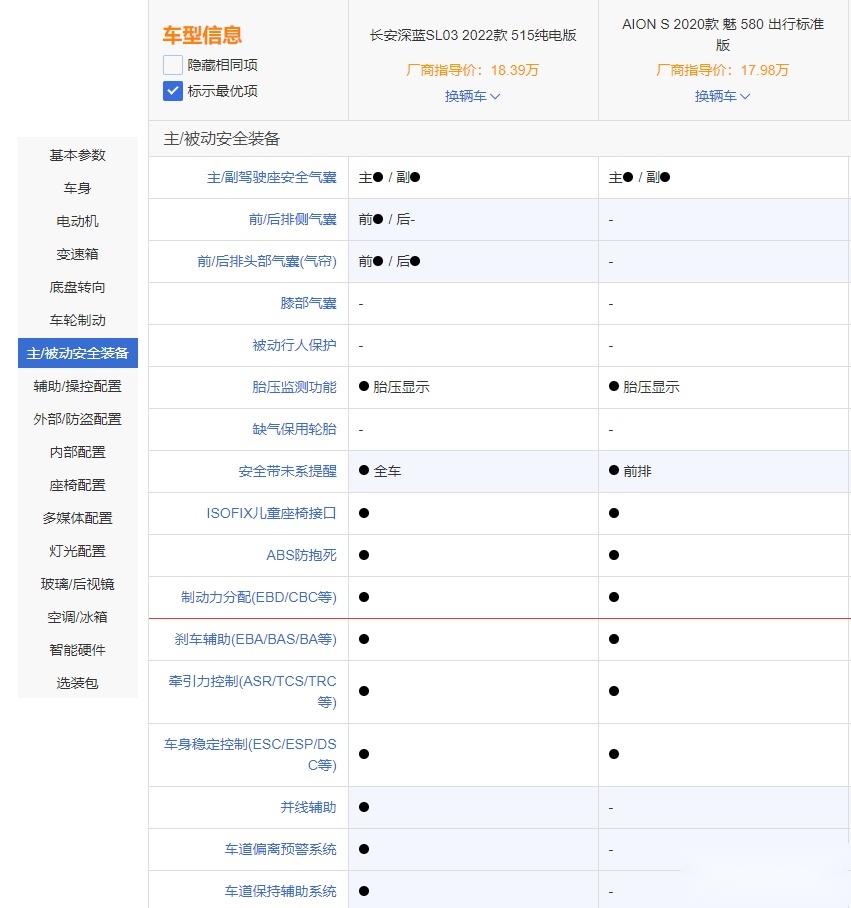851x908 pixels.
Task: Open 换辆车 dropdown for 长安深蓝SL03
Action: tap(472, 96)
